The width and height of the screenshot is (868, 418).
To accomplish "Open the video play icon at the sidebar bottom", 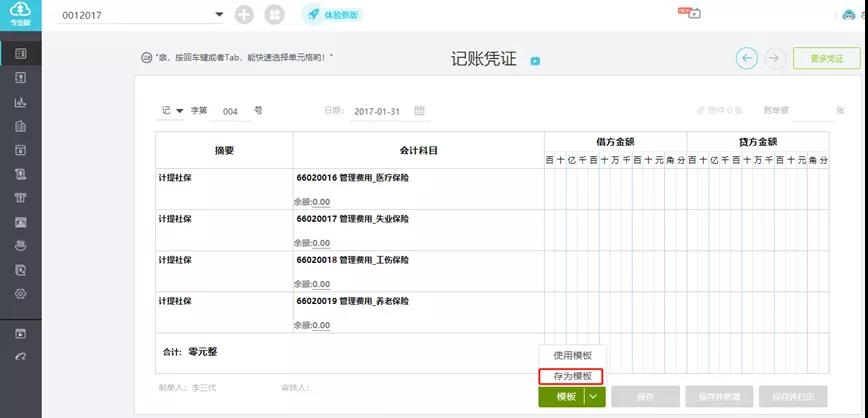I will 20,333.
